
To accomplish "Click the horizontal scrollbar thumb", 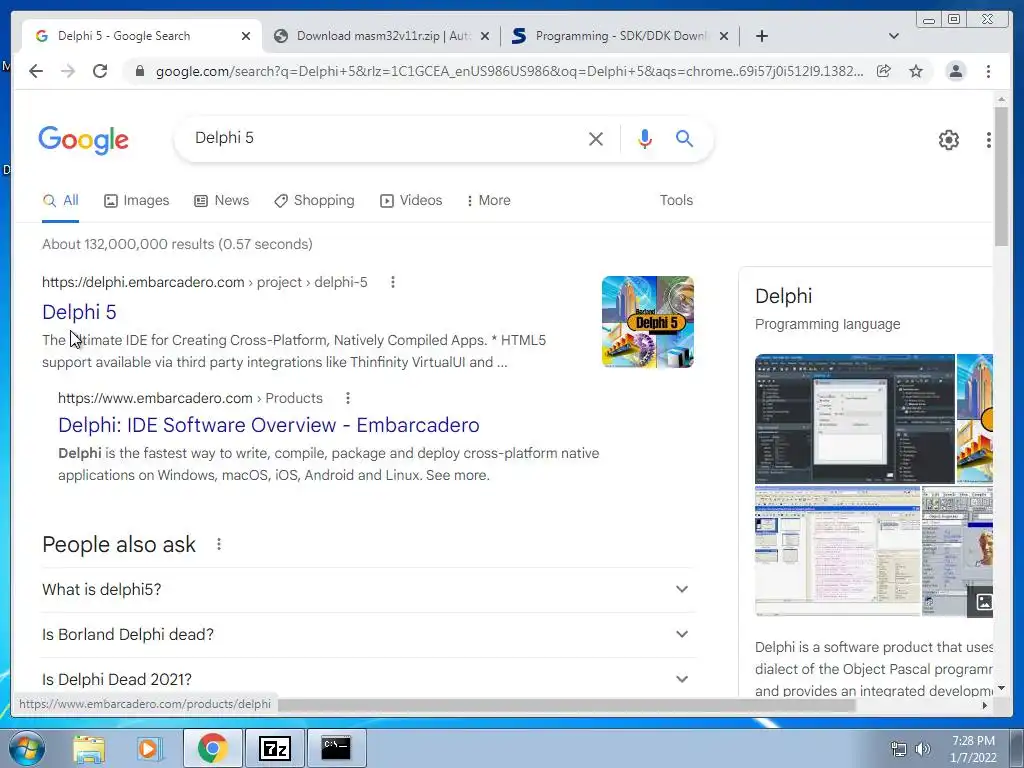I will tap(566, 705).
